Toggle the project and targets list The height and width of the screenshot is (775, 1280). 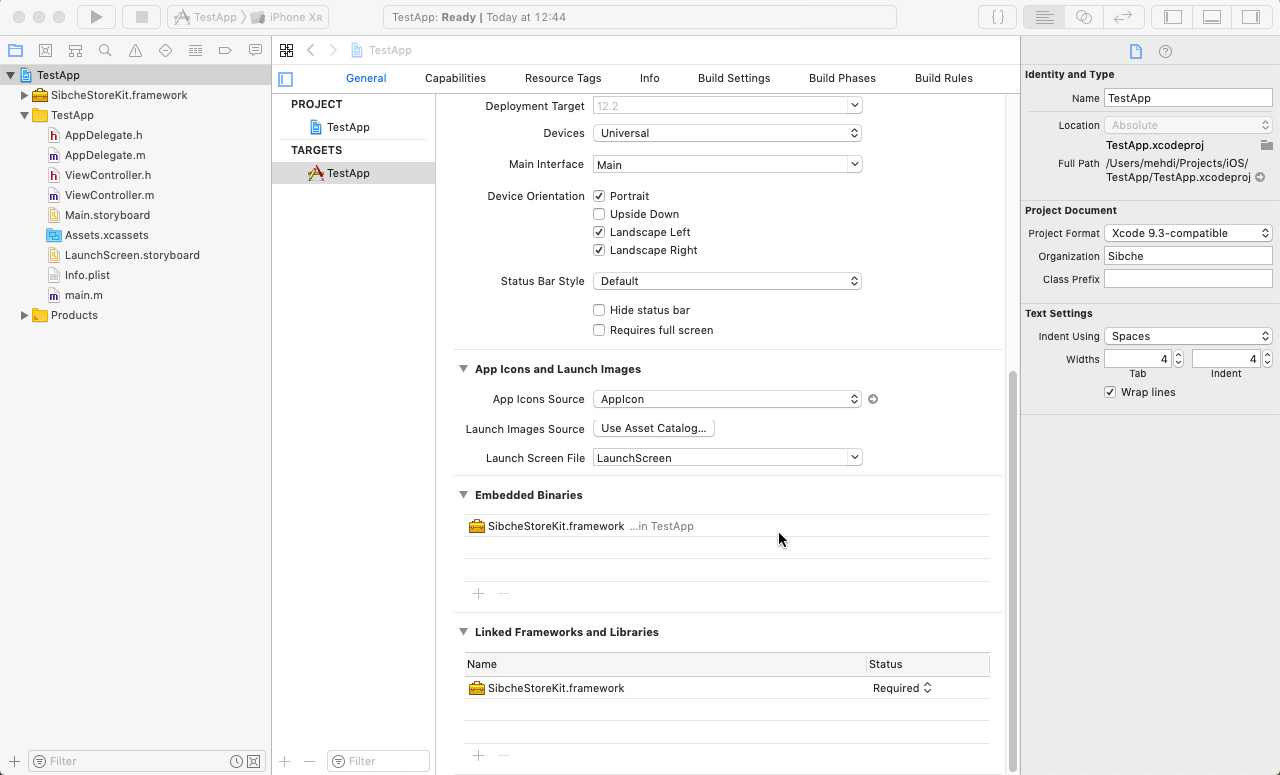pyautogui.click(x=286, y=79)
